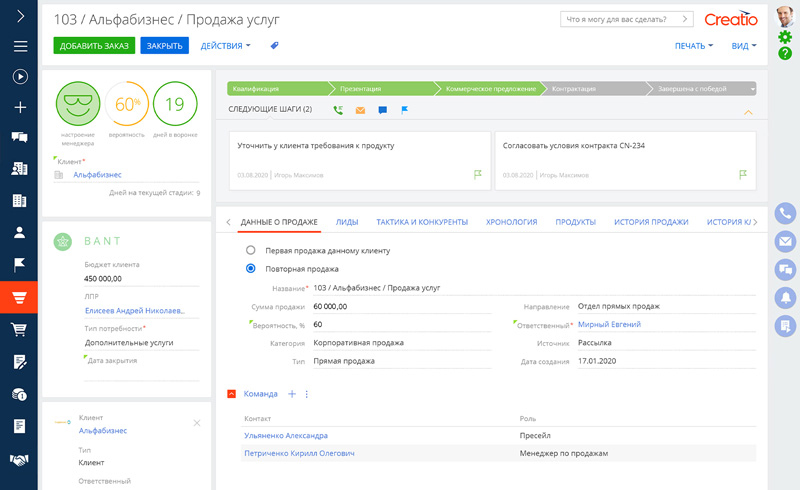Select the Презентация pipeline stage
Viewport: 800px width, 490px height.
click(383, 89)
